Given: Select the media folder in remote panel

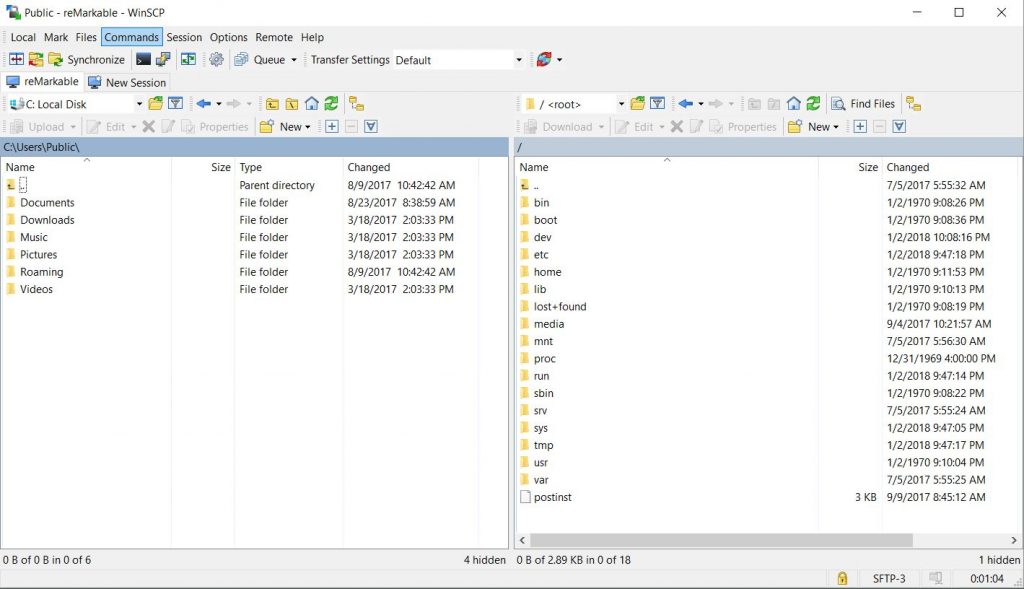Looking at the screenshot, I should point(549,324).
